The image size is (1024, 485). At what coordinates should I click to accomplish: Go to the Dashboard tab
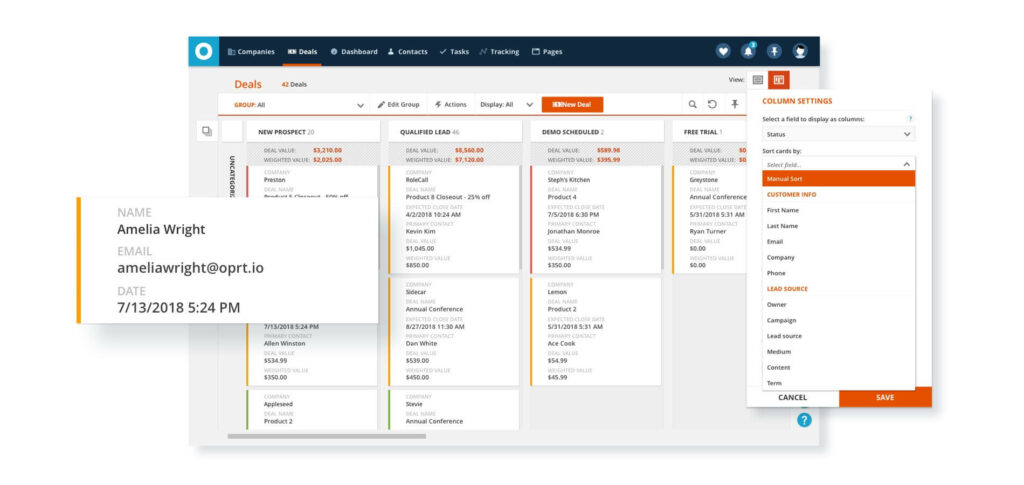[354, 52]
